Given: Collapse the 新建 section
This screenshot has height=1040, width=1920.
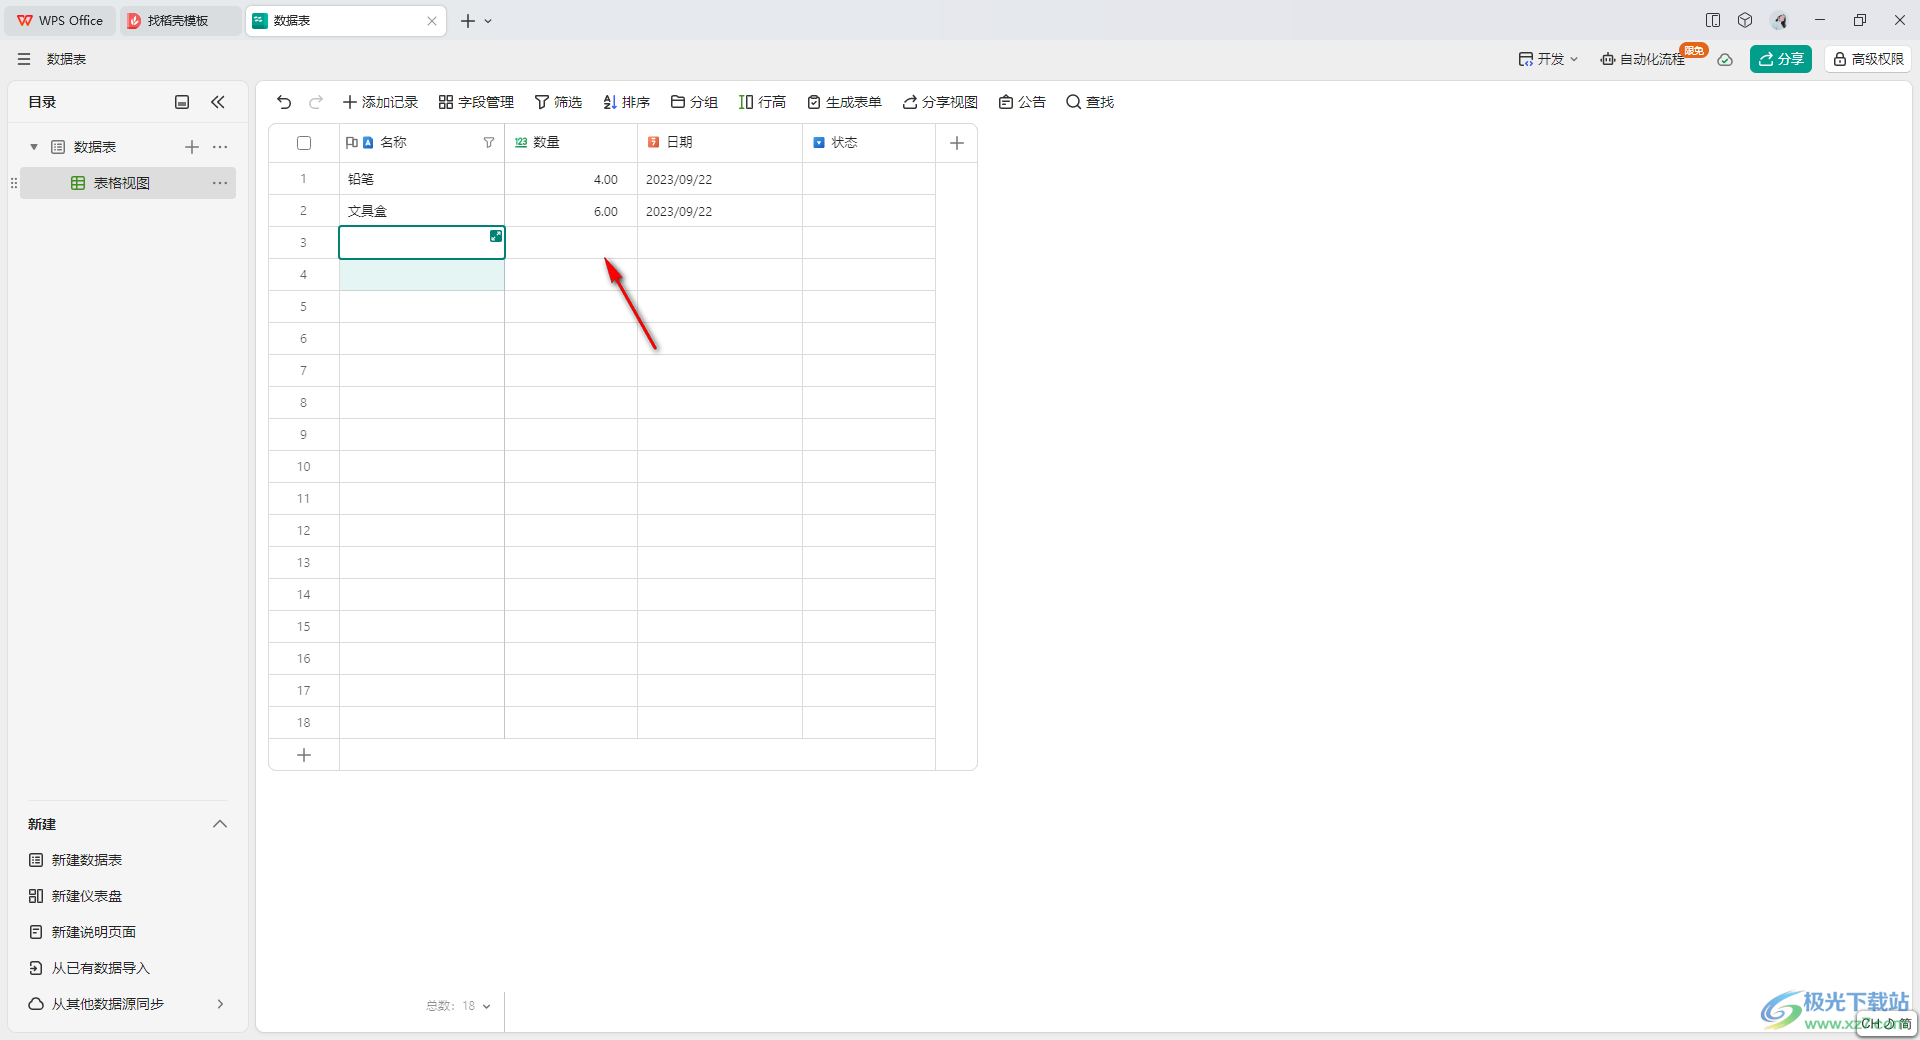Looking at the screenshot, I should 220,824.
